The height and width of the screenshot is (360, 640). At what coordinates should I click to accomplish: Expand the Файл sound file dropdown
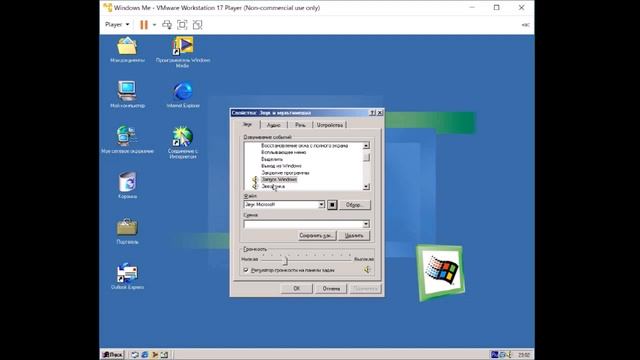coord(321,204)
